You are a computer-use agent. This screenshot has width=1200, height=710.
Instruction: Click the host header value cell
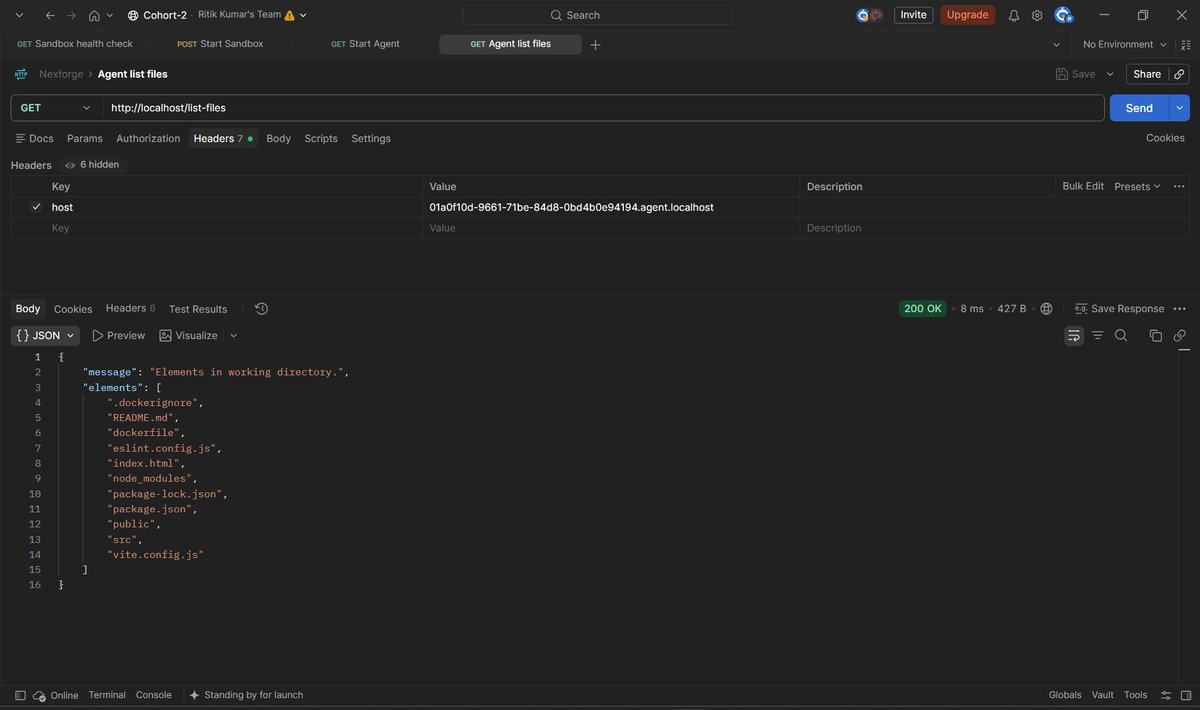[x=612, y=207]
